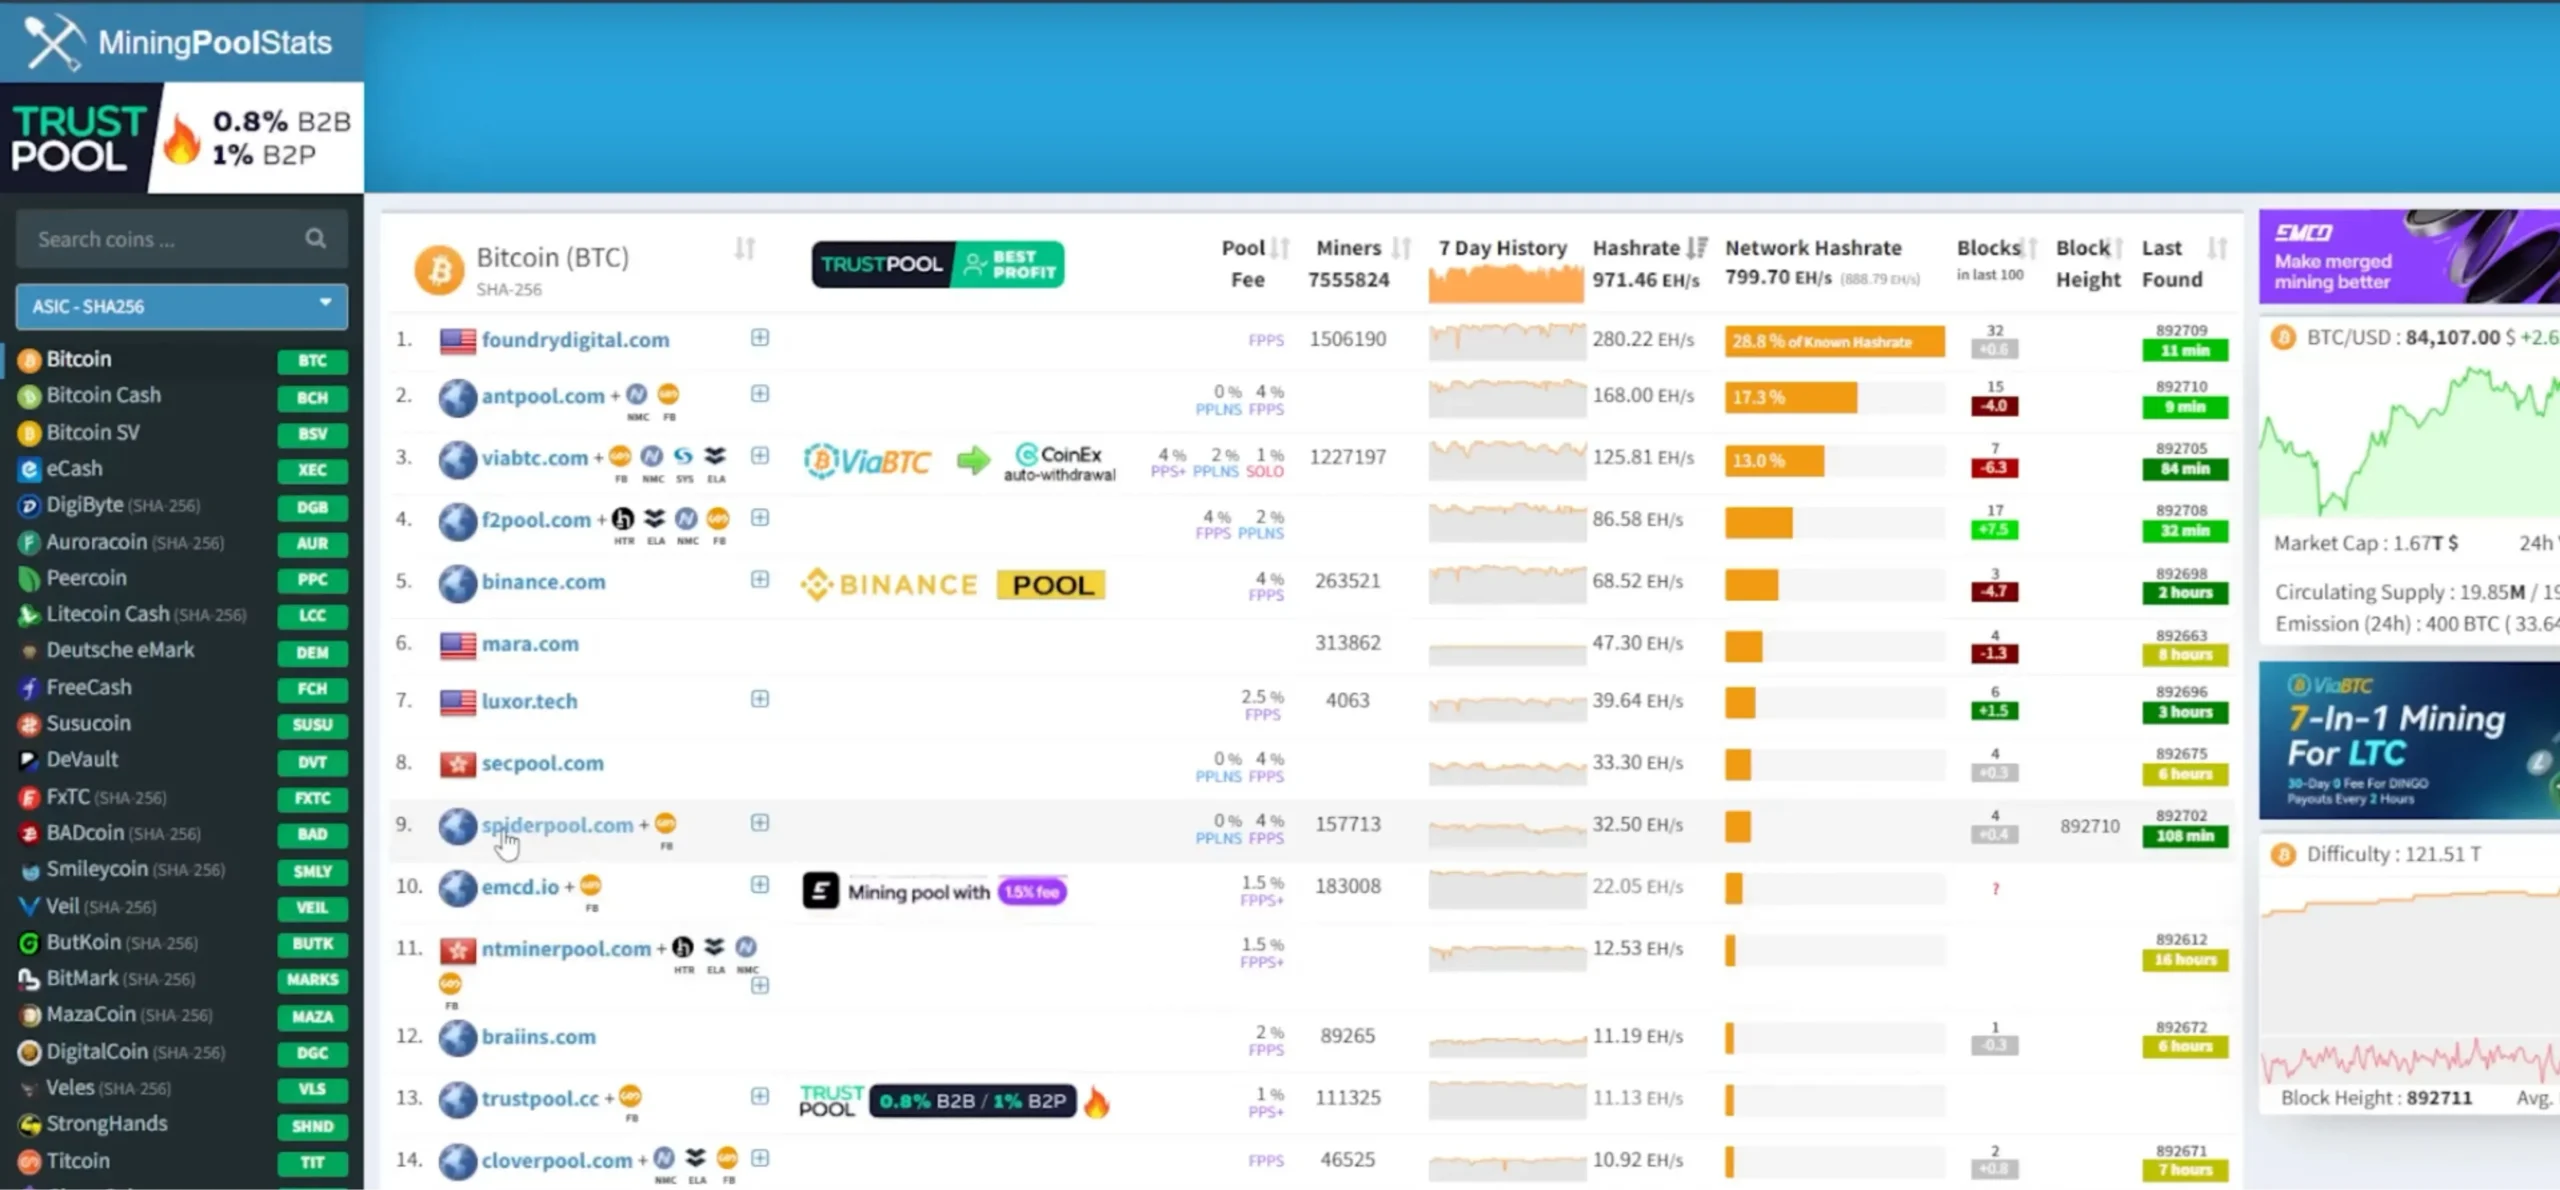Click viabtc's 13.0% hashrate bar
The height and width of the screenshot is (1190, 2560).
pos(1774,460)
